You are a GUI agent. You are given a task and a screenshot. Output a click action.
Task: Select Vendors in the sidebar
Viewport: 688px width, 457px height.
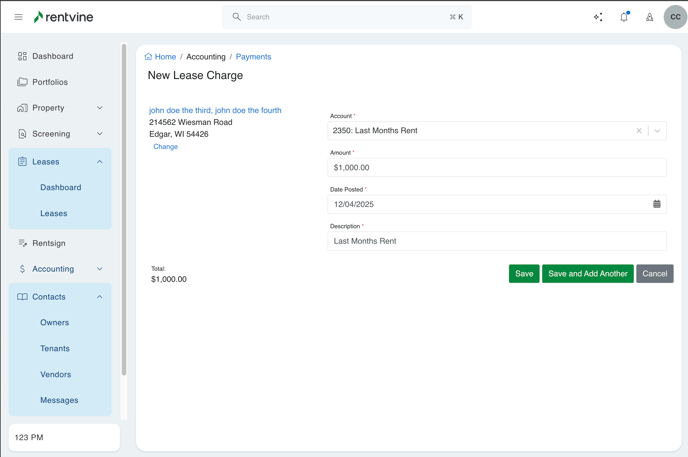(56, 375)
